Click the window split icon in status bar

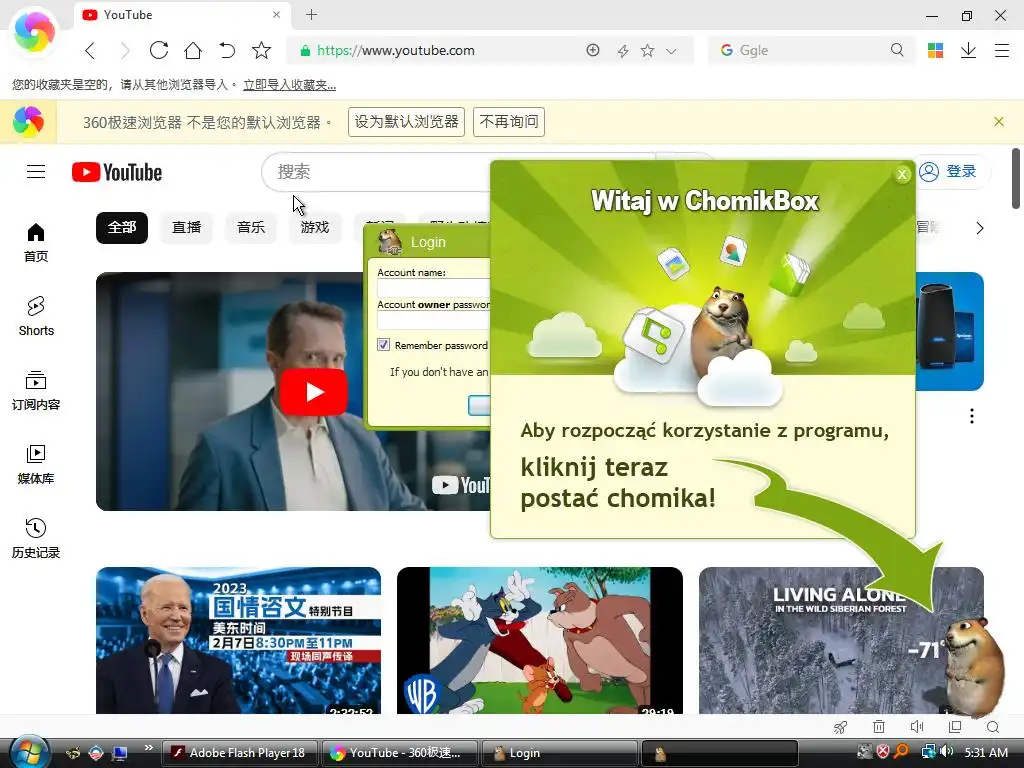955,727
